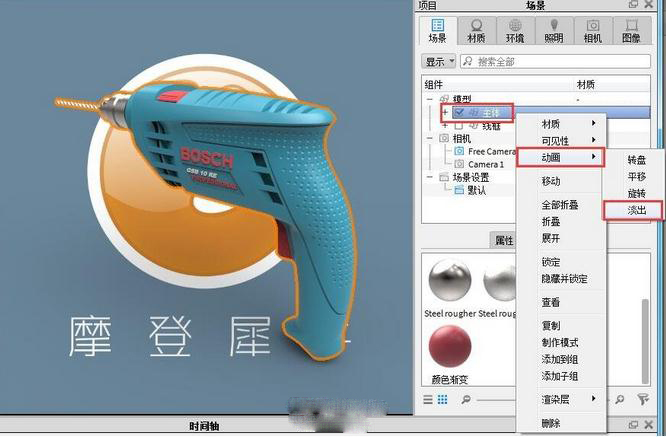Select the 默认 scene set
This screenshot has width=666, height=437.
(476, 190)
